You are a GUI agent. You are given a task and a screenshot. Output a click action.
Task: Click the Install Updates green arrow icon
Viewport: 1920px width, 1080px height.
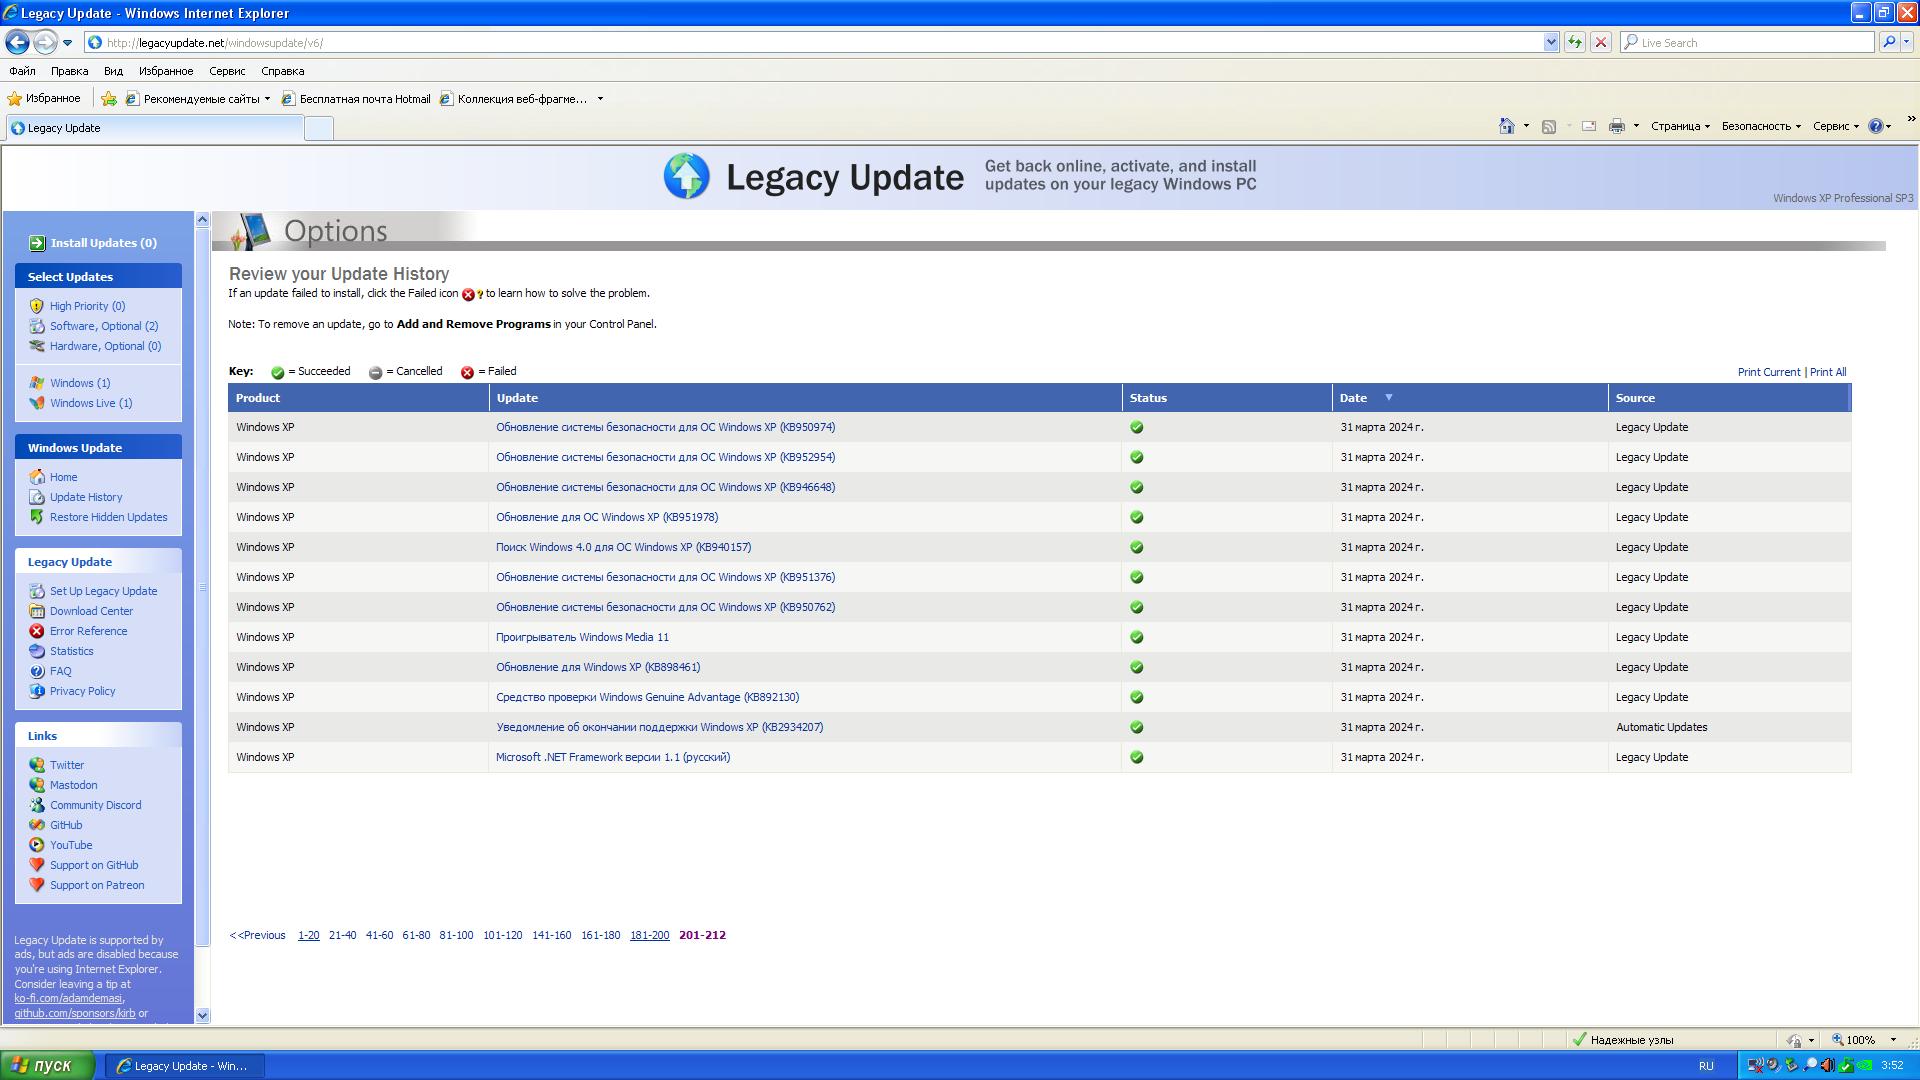tap(37, 243)
